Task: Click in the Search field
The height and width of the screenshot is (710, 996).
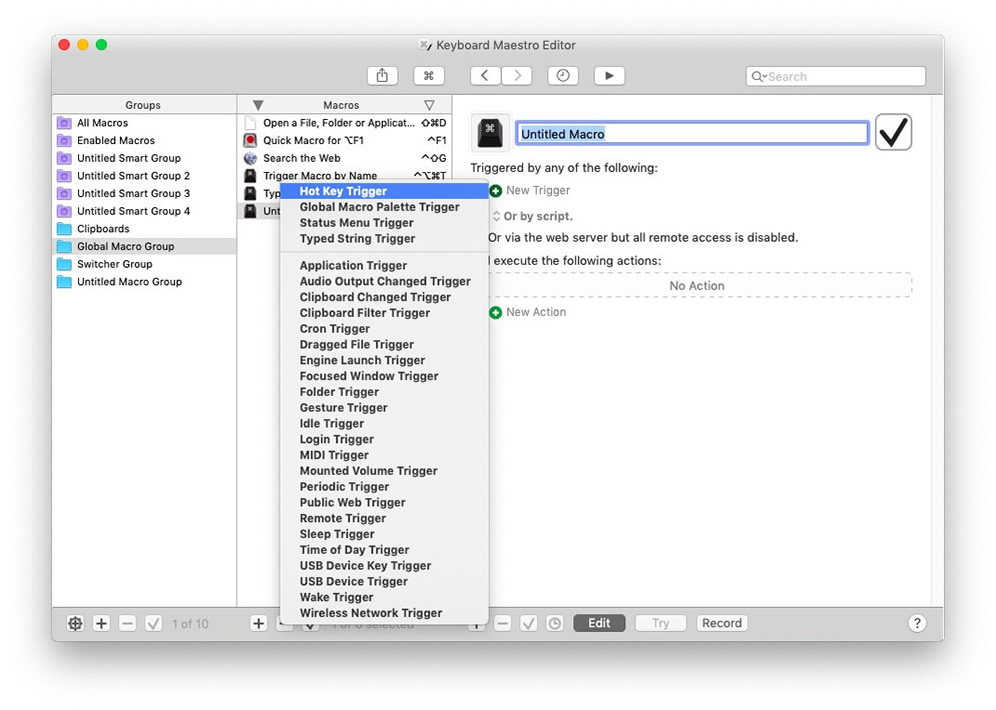Action: click(x=835, y=76)
